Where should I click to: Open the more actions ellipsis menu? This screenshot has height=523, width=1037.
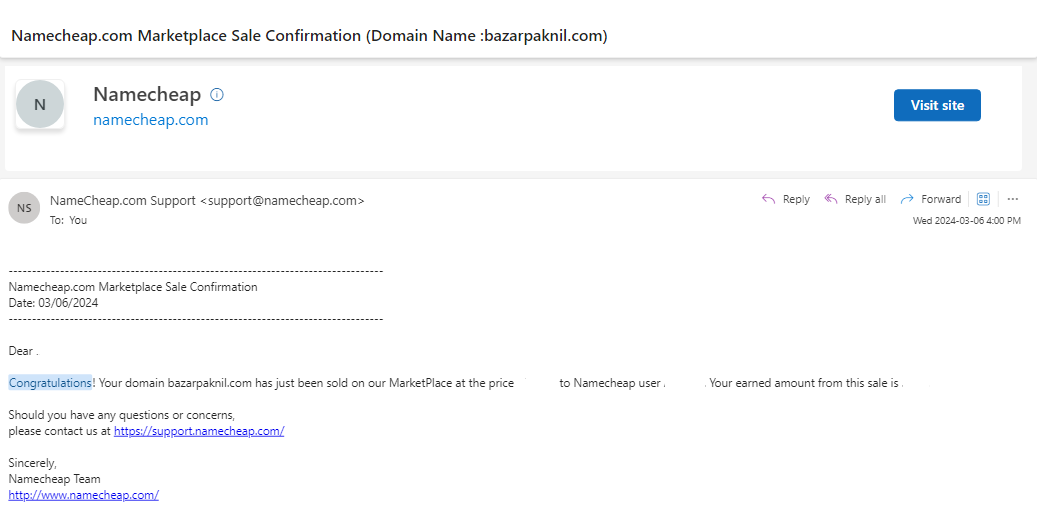[x=1013, y=199]
